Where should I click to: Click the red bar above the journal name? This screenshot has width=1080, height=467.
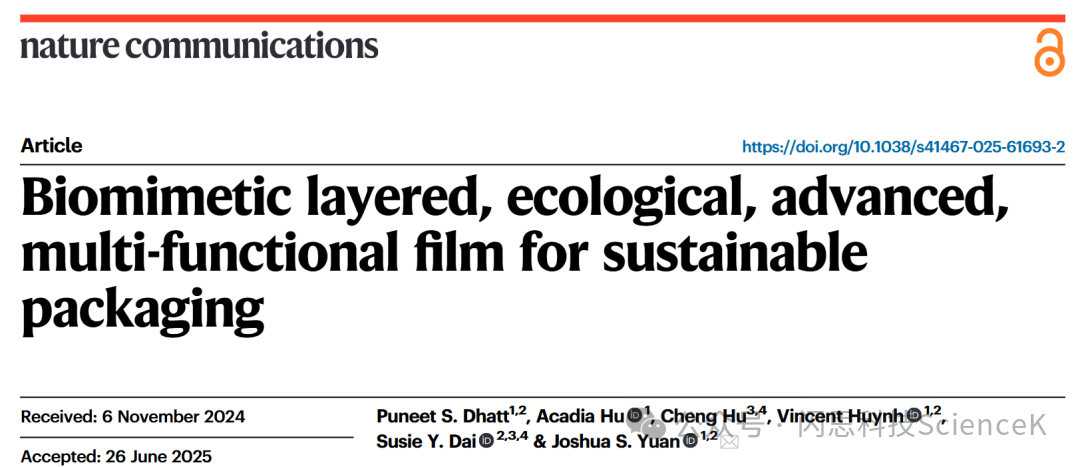[540, 19]
